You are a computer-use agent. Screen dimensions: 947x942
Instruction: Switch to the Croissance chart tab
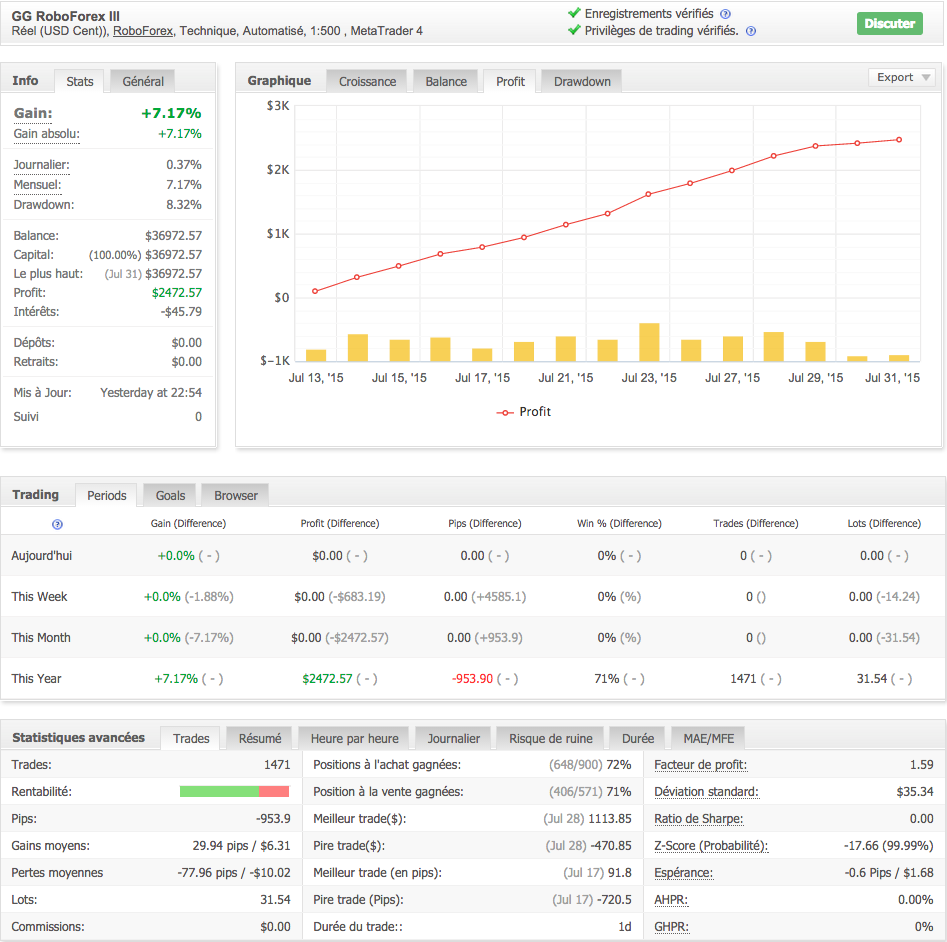tap(367, 81)
